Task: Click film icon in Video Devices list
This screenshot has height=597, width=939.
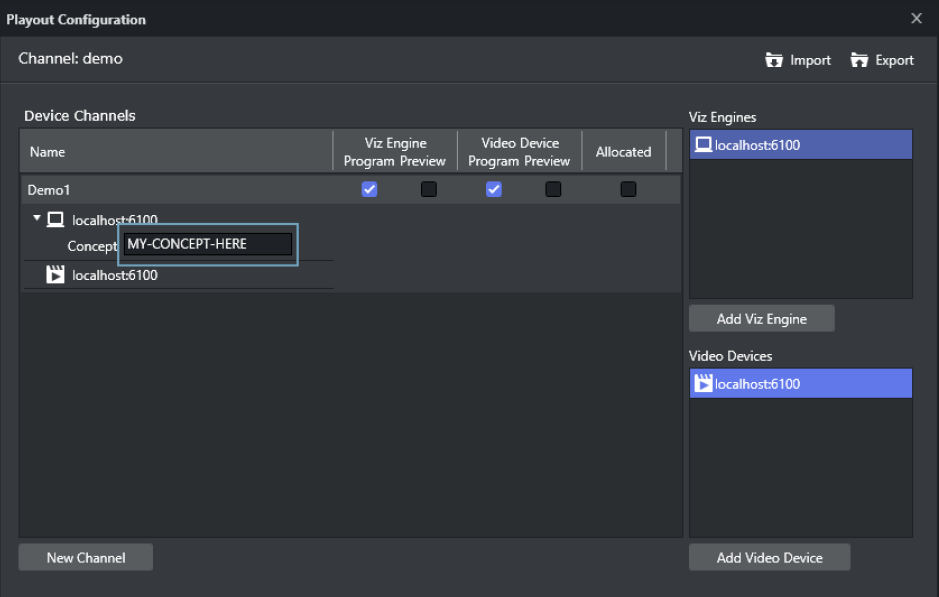Action: pos(704,384)
